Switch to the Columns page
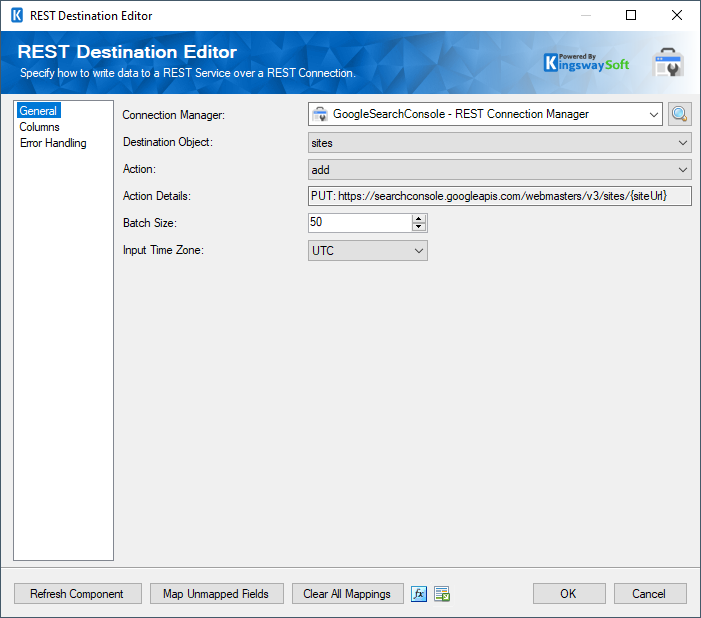The width and height of the screenshot is (701, 618). pyautogui.click(x=39, y=127)
